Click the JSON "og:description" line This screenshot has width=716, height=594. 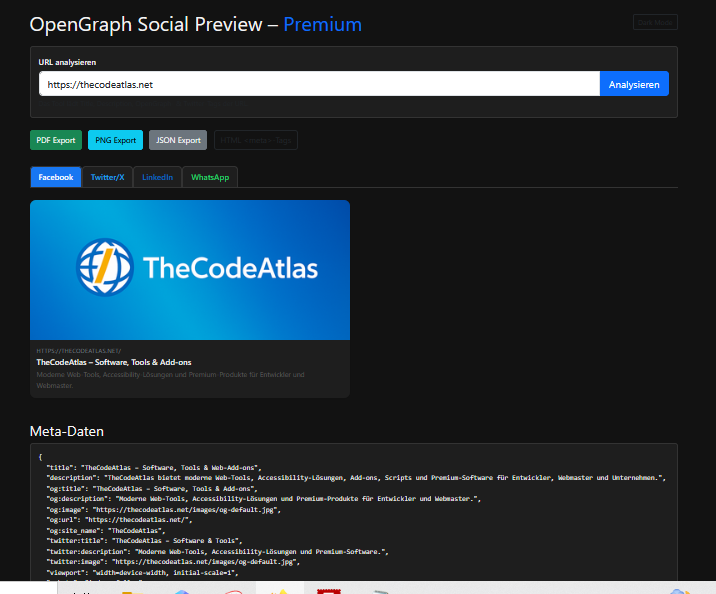[x=263, y=499]
